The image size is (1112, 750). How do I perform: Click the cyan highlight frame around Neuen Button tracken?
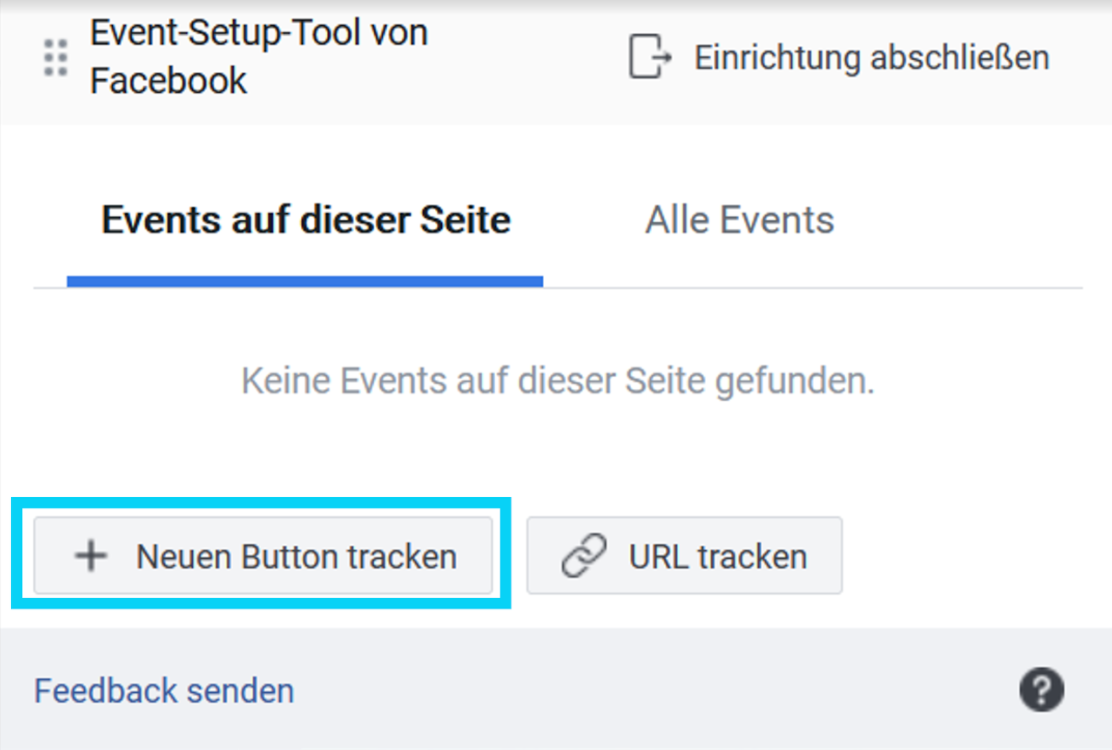[261, 501]
